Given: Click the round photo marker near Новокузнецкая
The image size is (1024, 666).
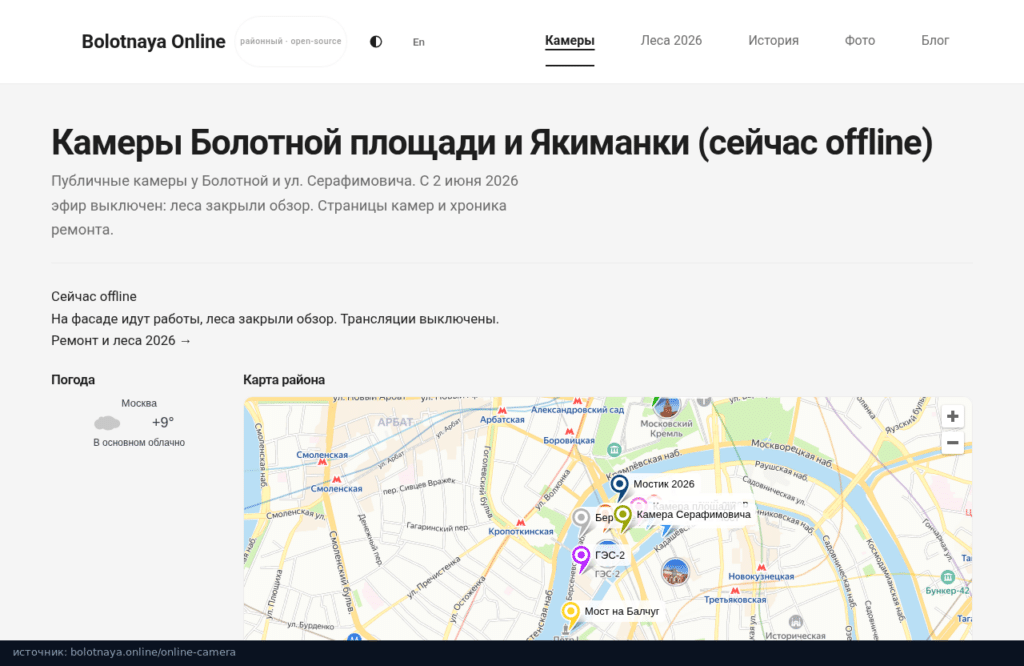Looking at the screenshot, I should (x=675, y=573).
